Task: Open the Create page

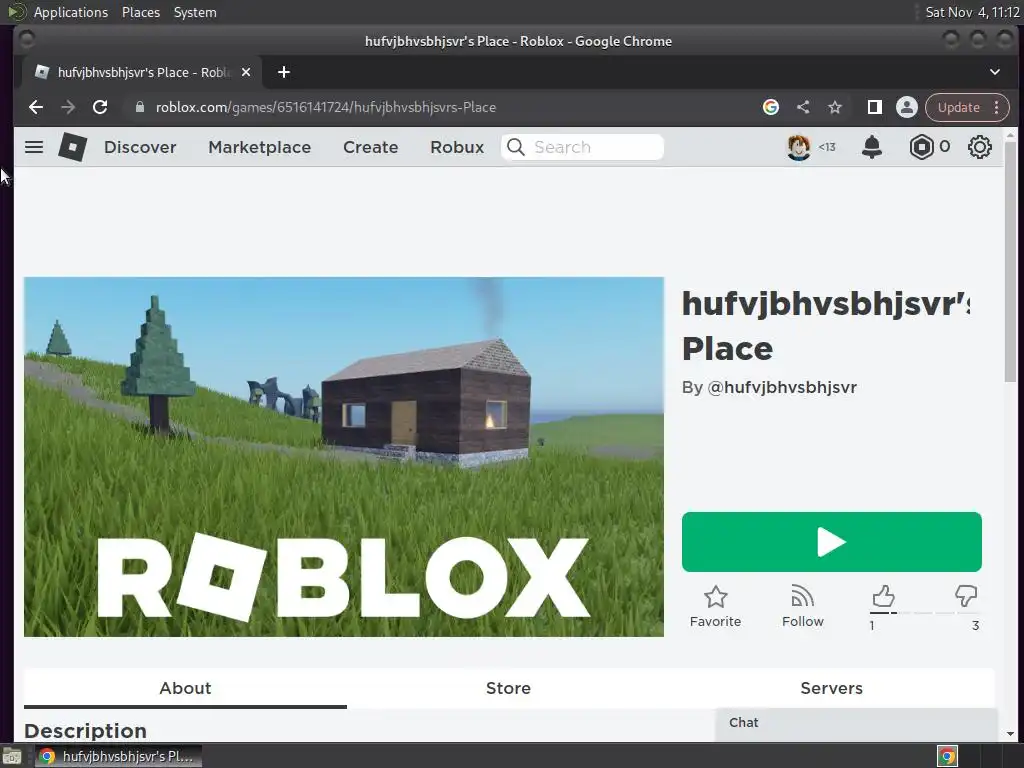Action: point(370,147)
